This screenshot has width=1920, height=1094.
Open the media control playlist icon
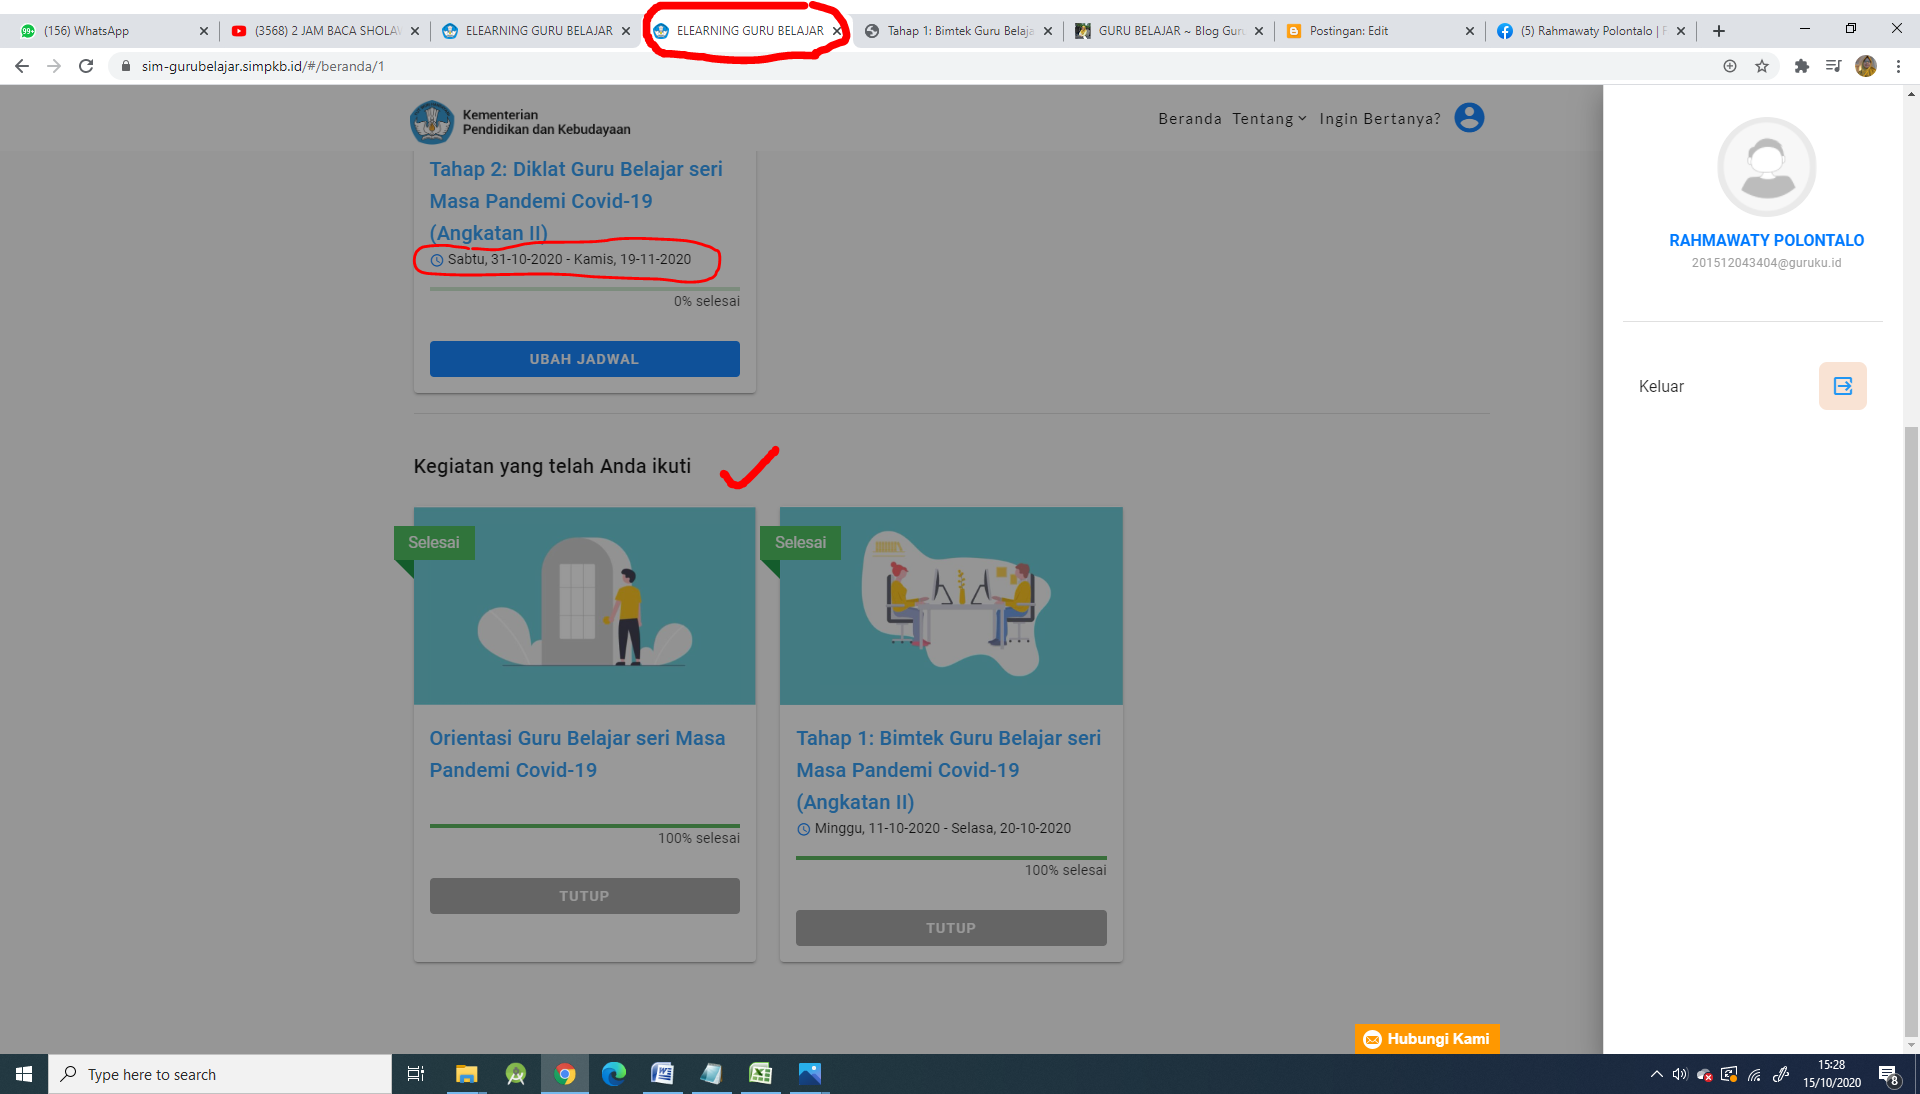click(1833, 66)
